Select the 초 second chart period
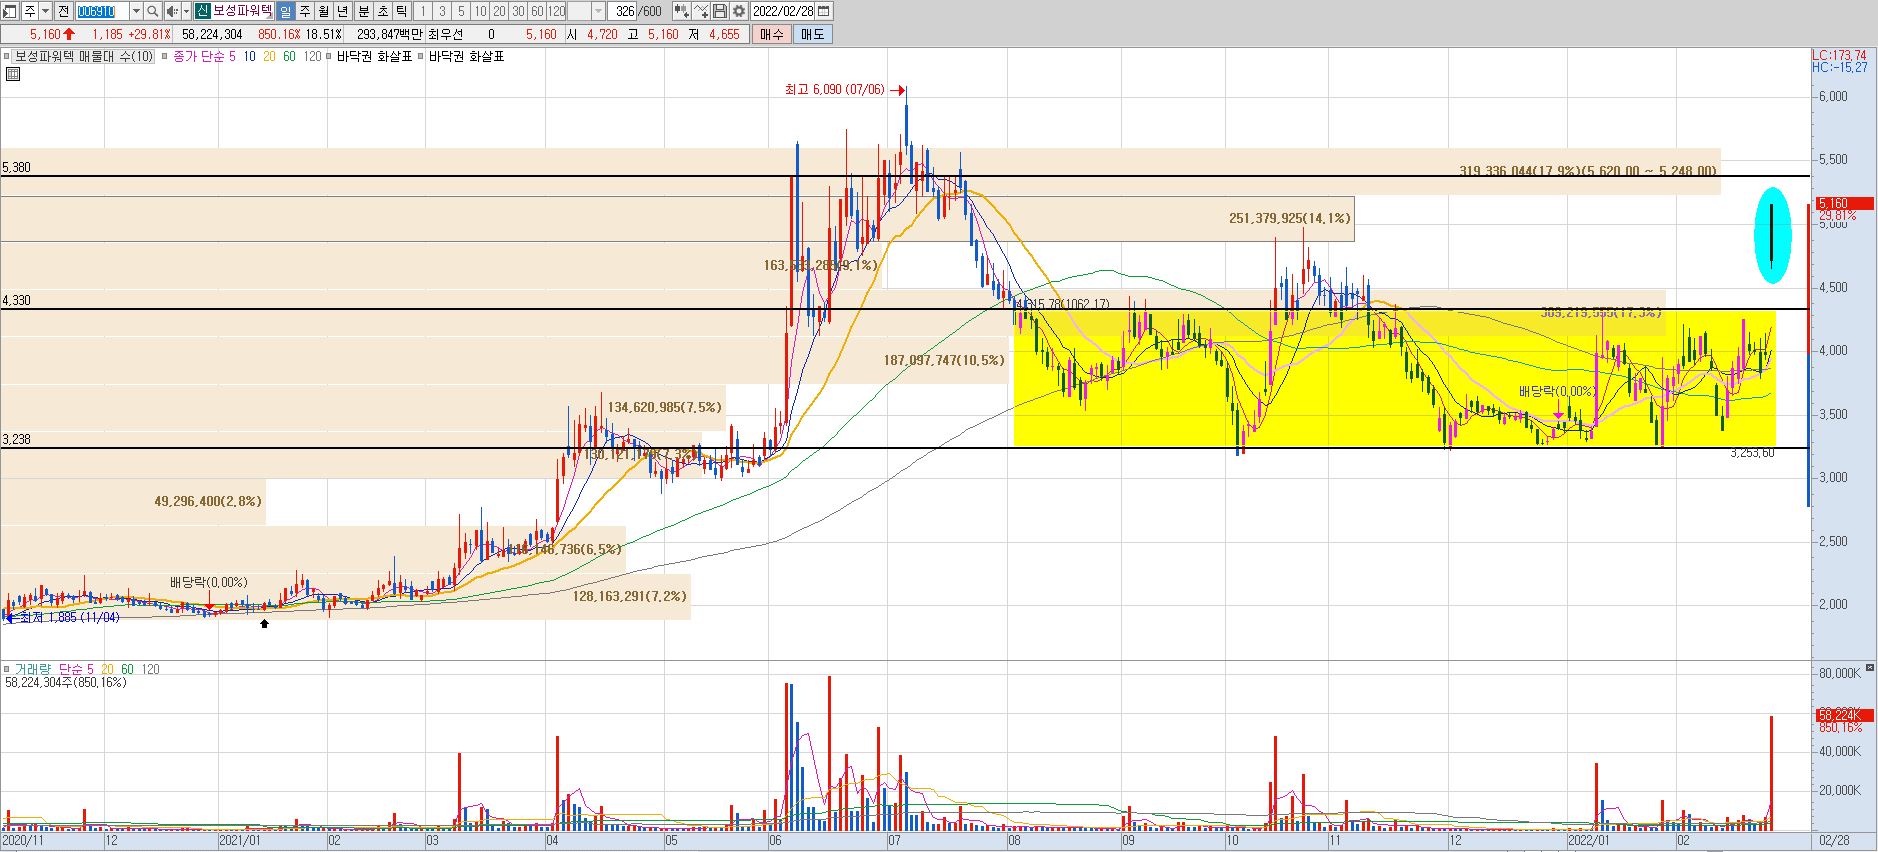The width and height of the screenshot is (1878, 852). pyautogui.click(x=383, y=11)
